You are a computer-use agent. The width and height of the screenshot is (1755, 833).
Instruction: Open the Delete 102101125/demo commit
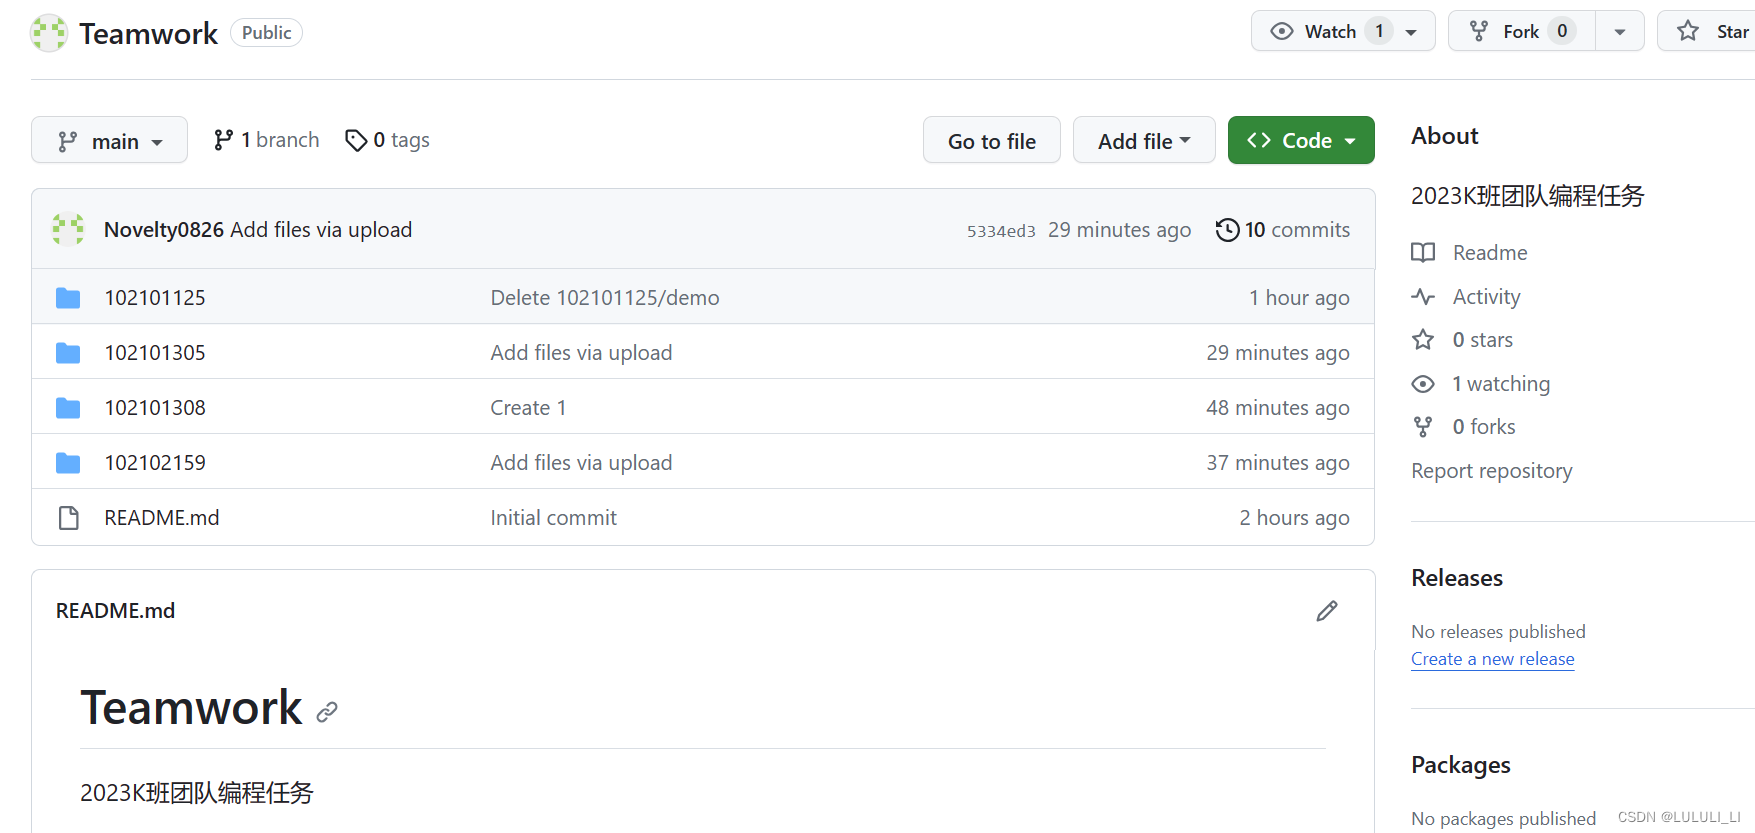(x=605, y=298)
